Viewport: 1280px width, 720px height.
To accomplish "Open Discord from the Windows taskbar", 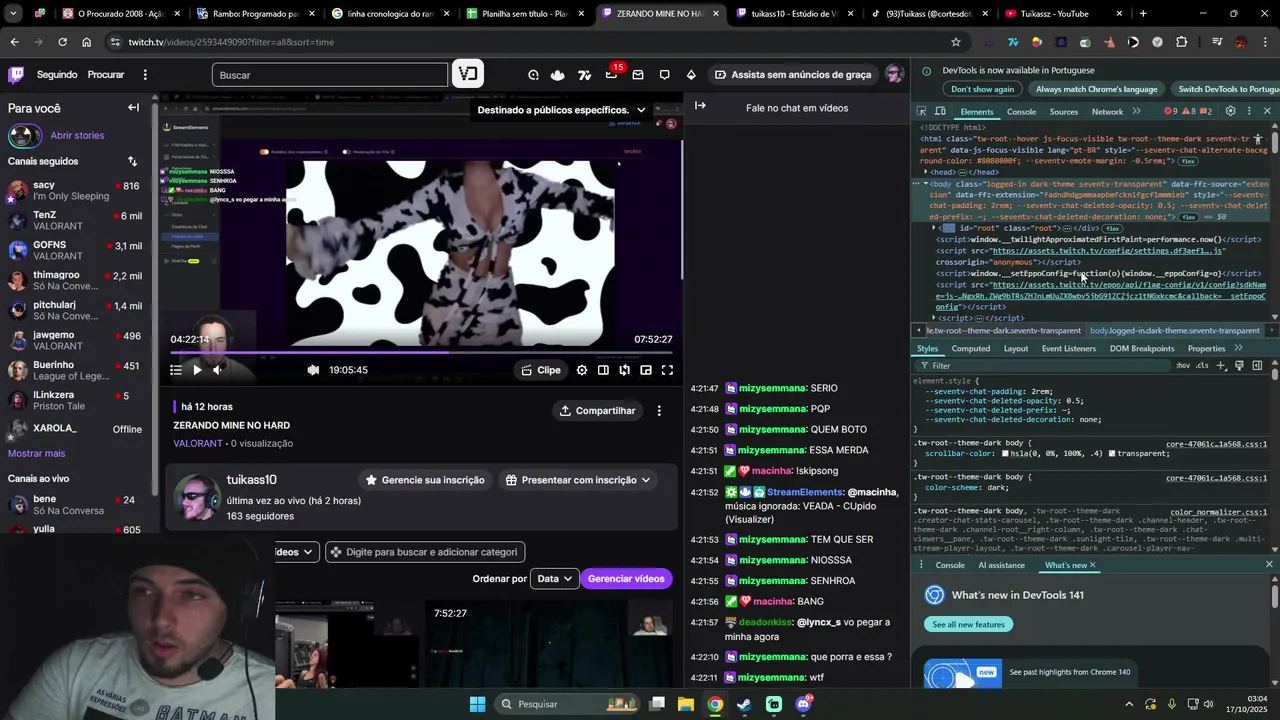I will pyautogui.click(x=804, y=704).
